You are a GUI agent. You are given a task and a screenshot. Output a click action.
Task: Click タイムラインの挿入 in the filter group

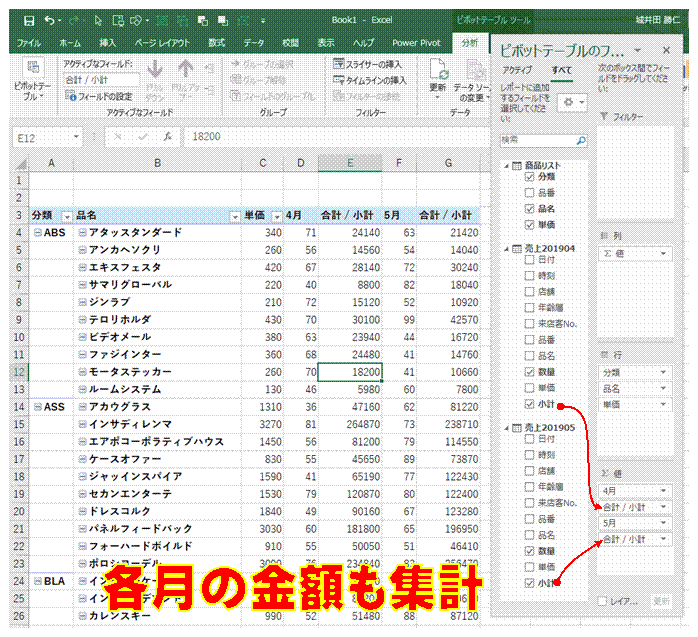(370, 81)
